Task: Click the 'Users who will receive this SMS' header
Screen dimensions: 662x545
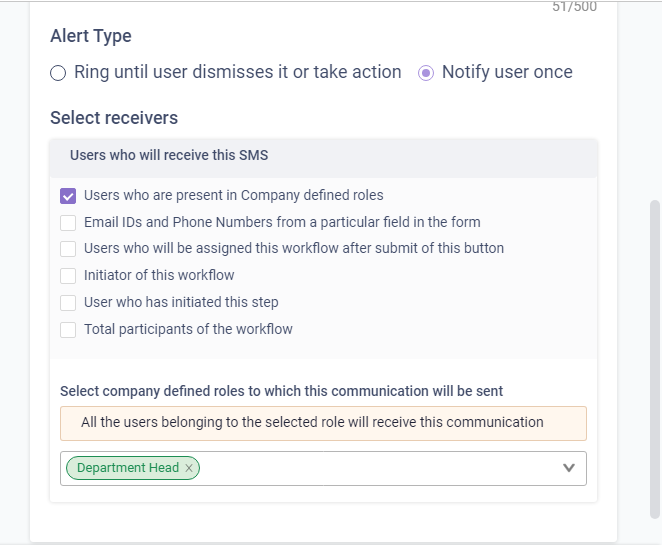Action: (169, 156)
